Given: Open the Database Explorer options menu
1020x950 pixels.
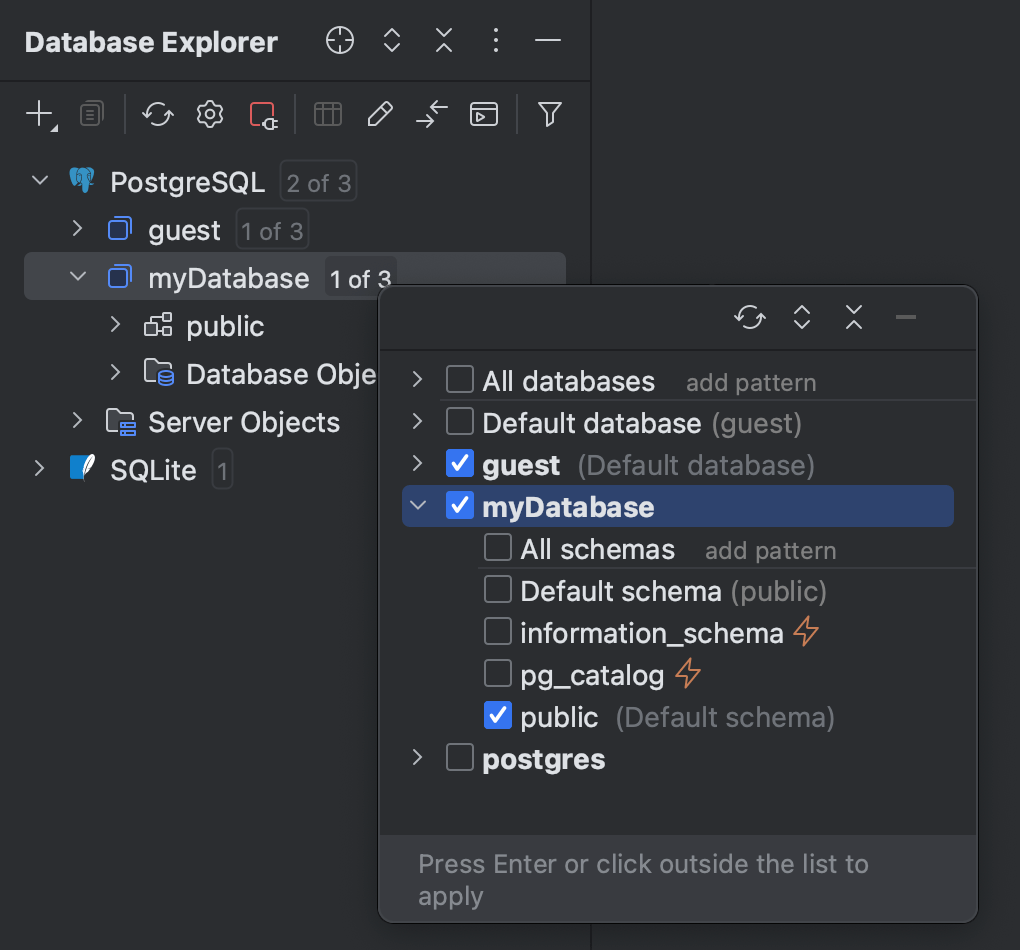Looking at the screenshot, I should [x=495, y=41].
